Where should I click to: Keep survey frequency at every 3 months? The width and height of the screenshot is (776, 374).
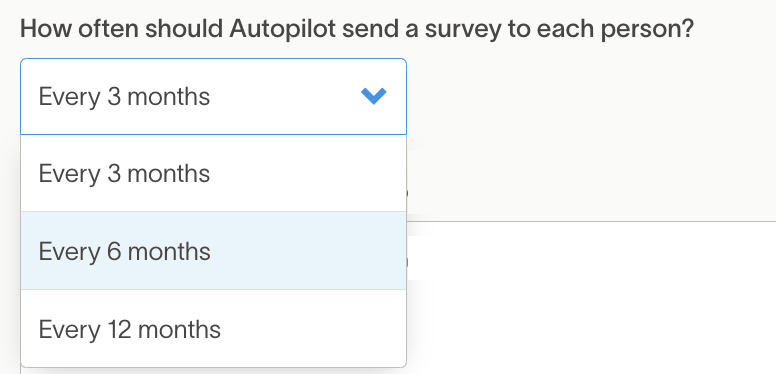coord(213,173)
